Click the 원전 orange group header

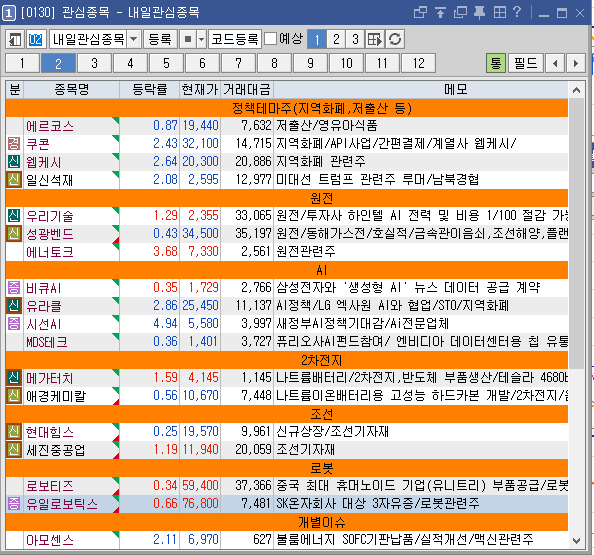click(x=287, y=198)
